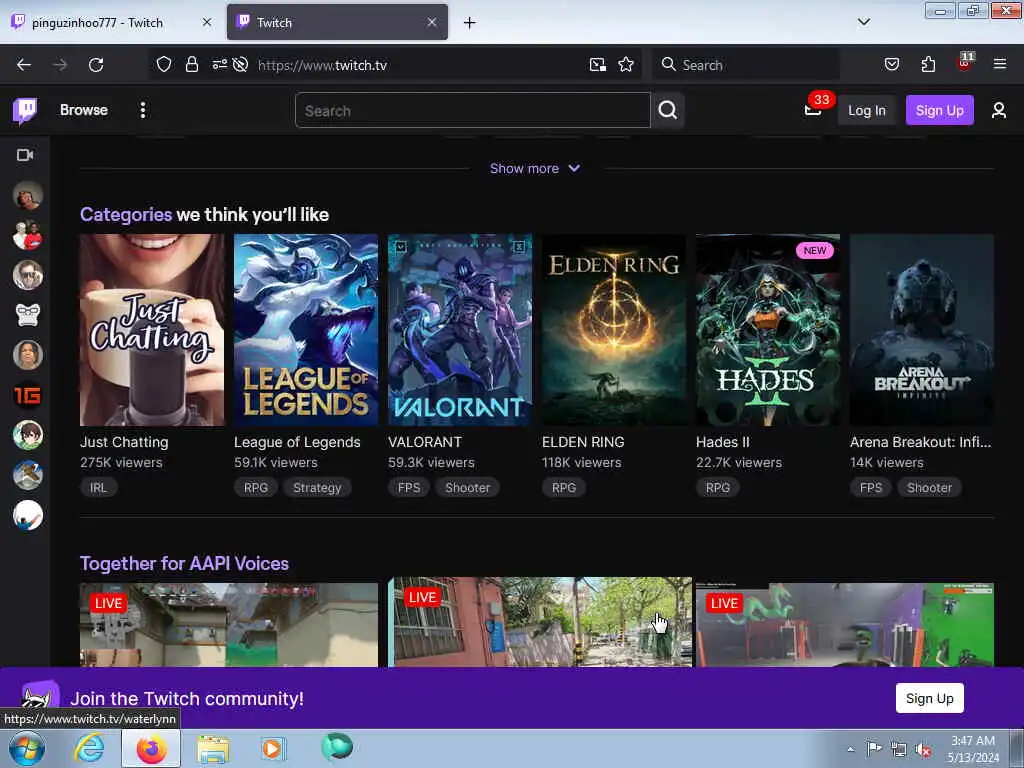Image resolution: width=1024 pixels, height=768 pixels.
Task: Switch to the pinguzinhoo777 - Twitch tab
Action: click(x=98, y=23)
